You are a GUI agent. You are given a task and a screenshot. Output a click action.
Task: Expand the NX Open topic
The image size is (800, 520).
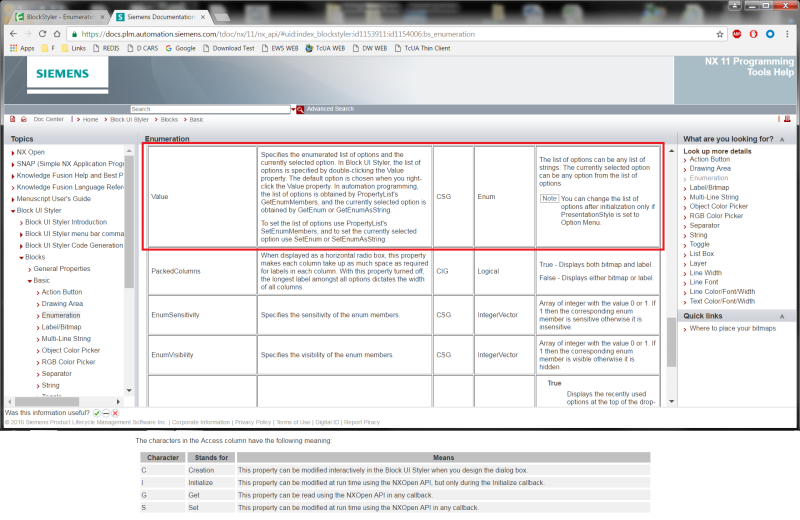(13, 153)
